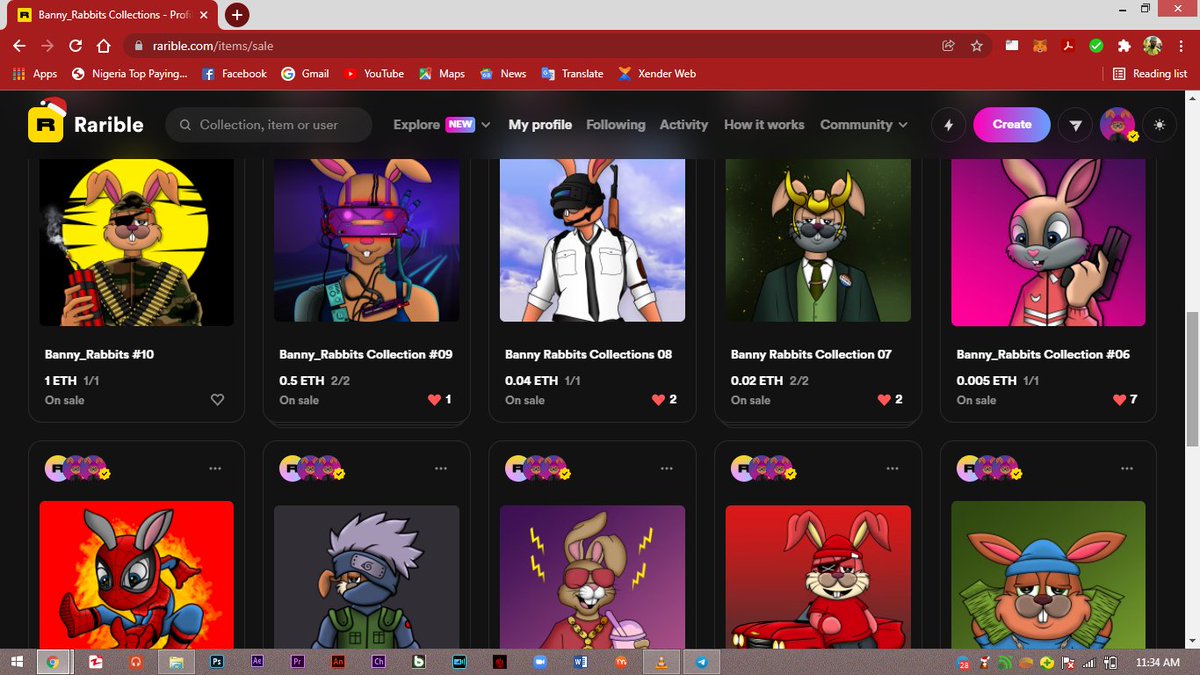Open Premiere Pro from the taskbar

click(x=298, y=662)
